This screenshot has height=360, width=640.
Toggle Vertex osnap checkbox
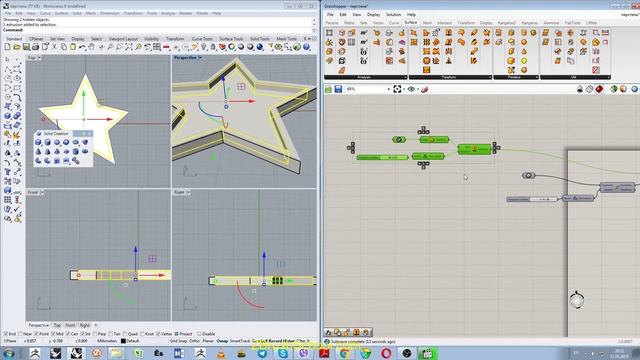tap(158, 334)
